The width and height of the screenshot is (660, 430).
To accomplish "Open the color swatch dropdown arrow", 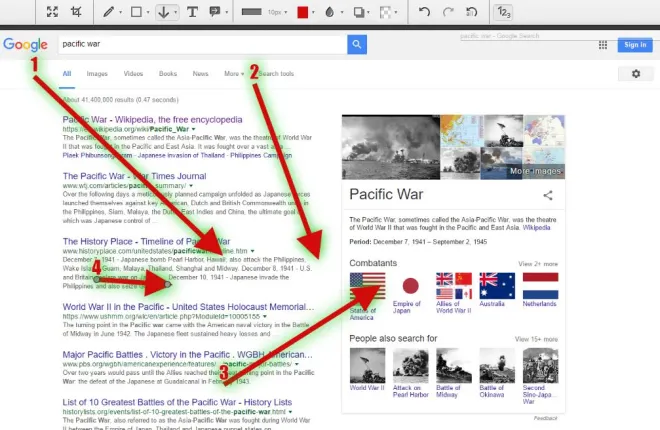I will pos(314,12).
